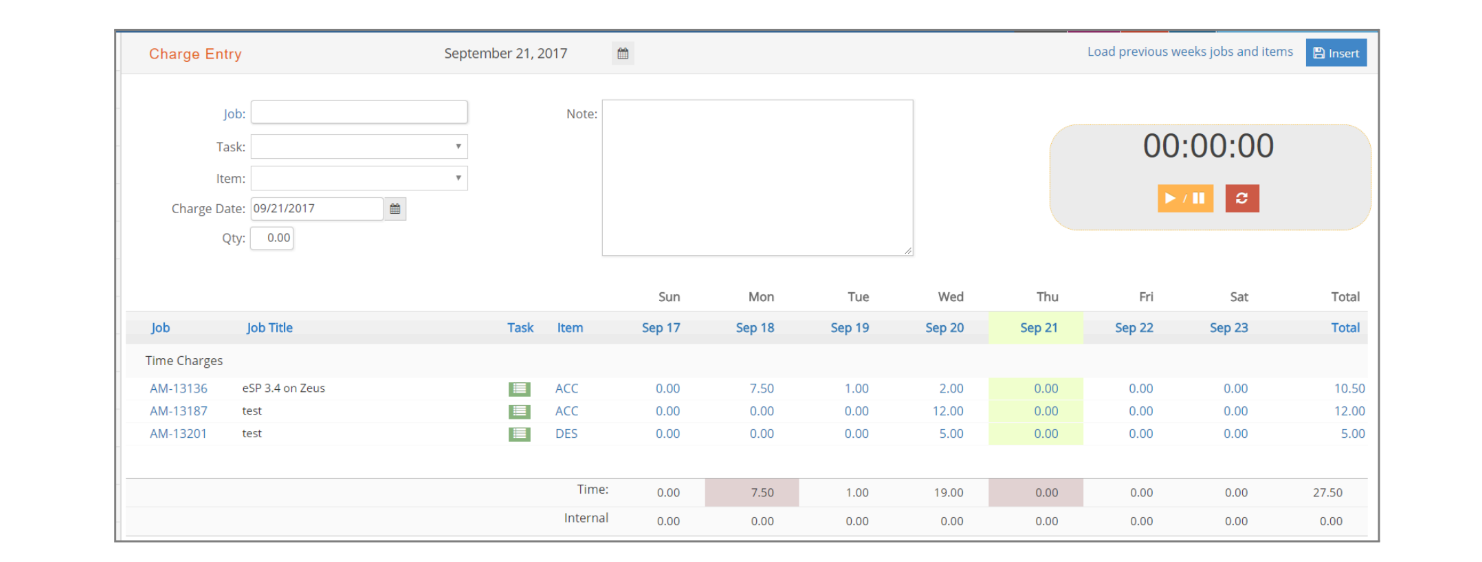Click Load previous weeks jobs and items
This screenshot has height=562, width=1482.
coord(1190,52)
